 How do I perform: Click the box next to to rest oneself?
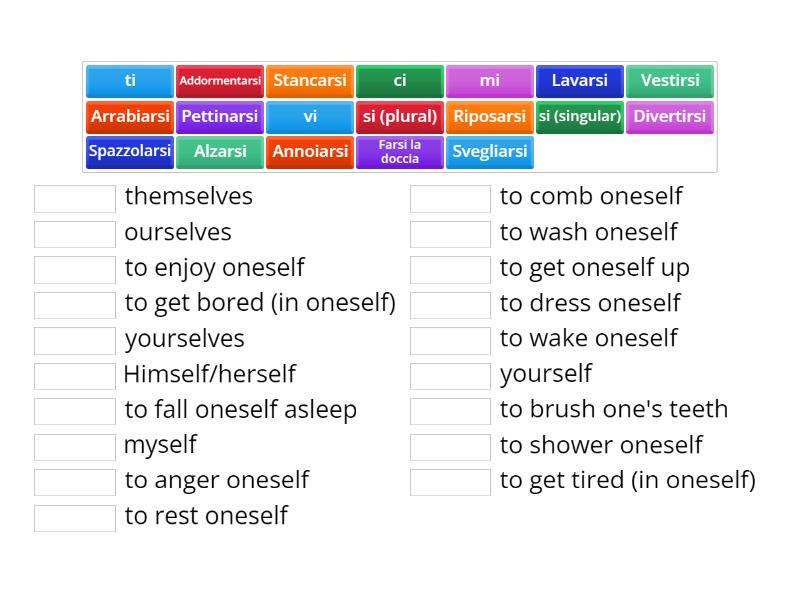pos(74,517)
